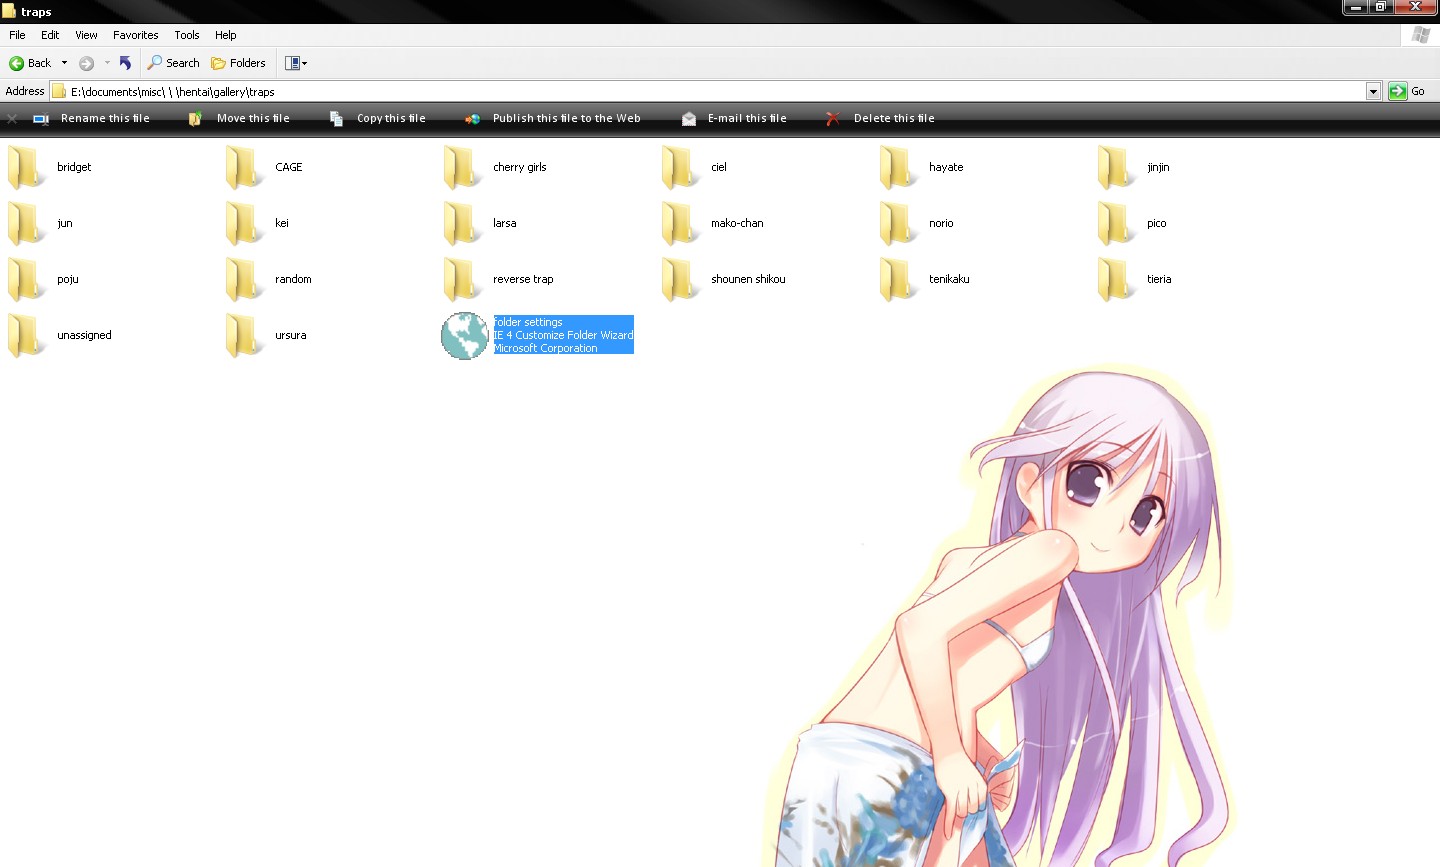
Task: Click the green Go arrow button
Action: pos(1398,91)
